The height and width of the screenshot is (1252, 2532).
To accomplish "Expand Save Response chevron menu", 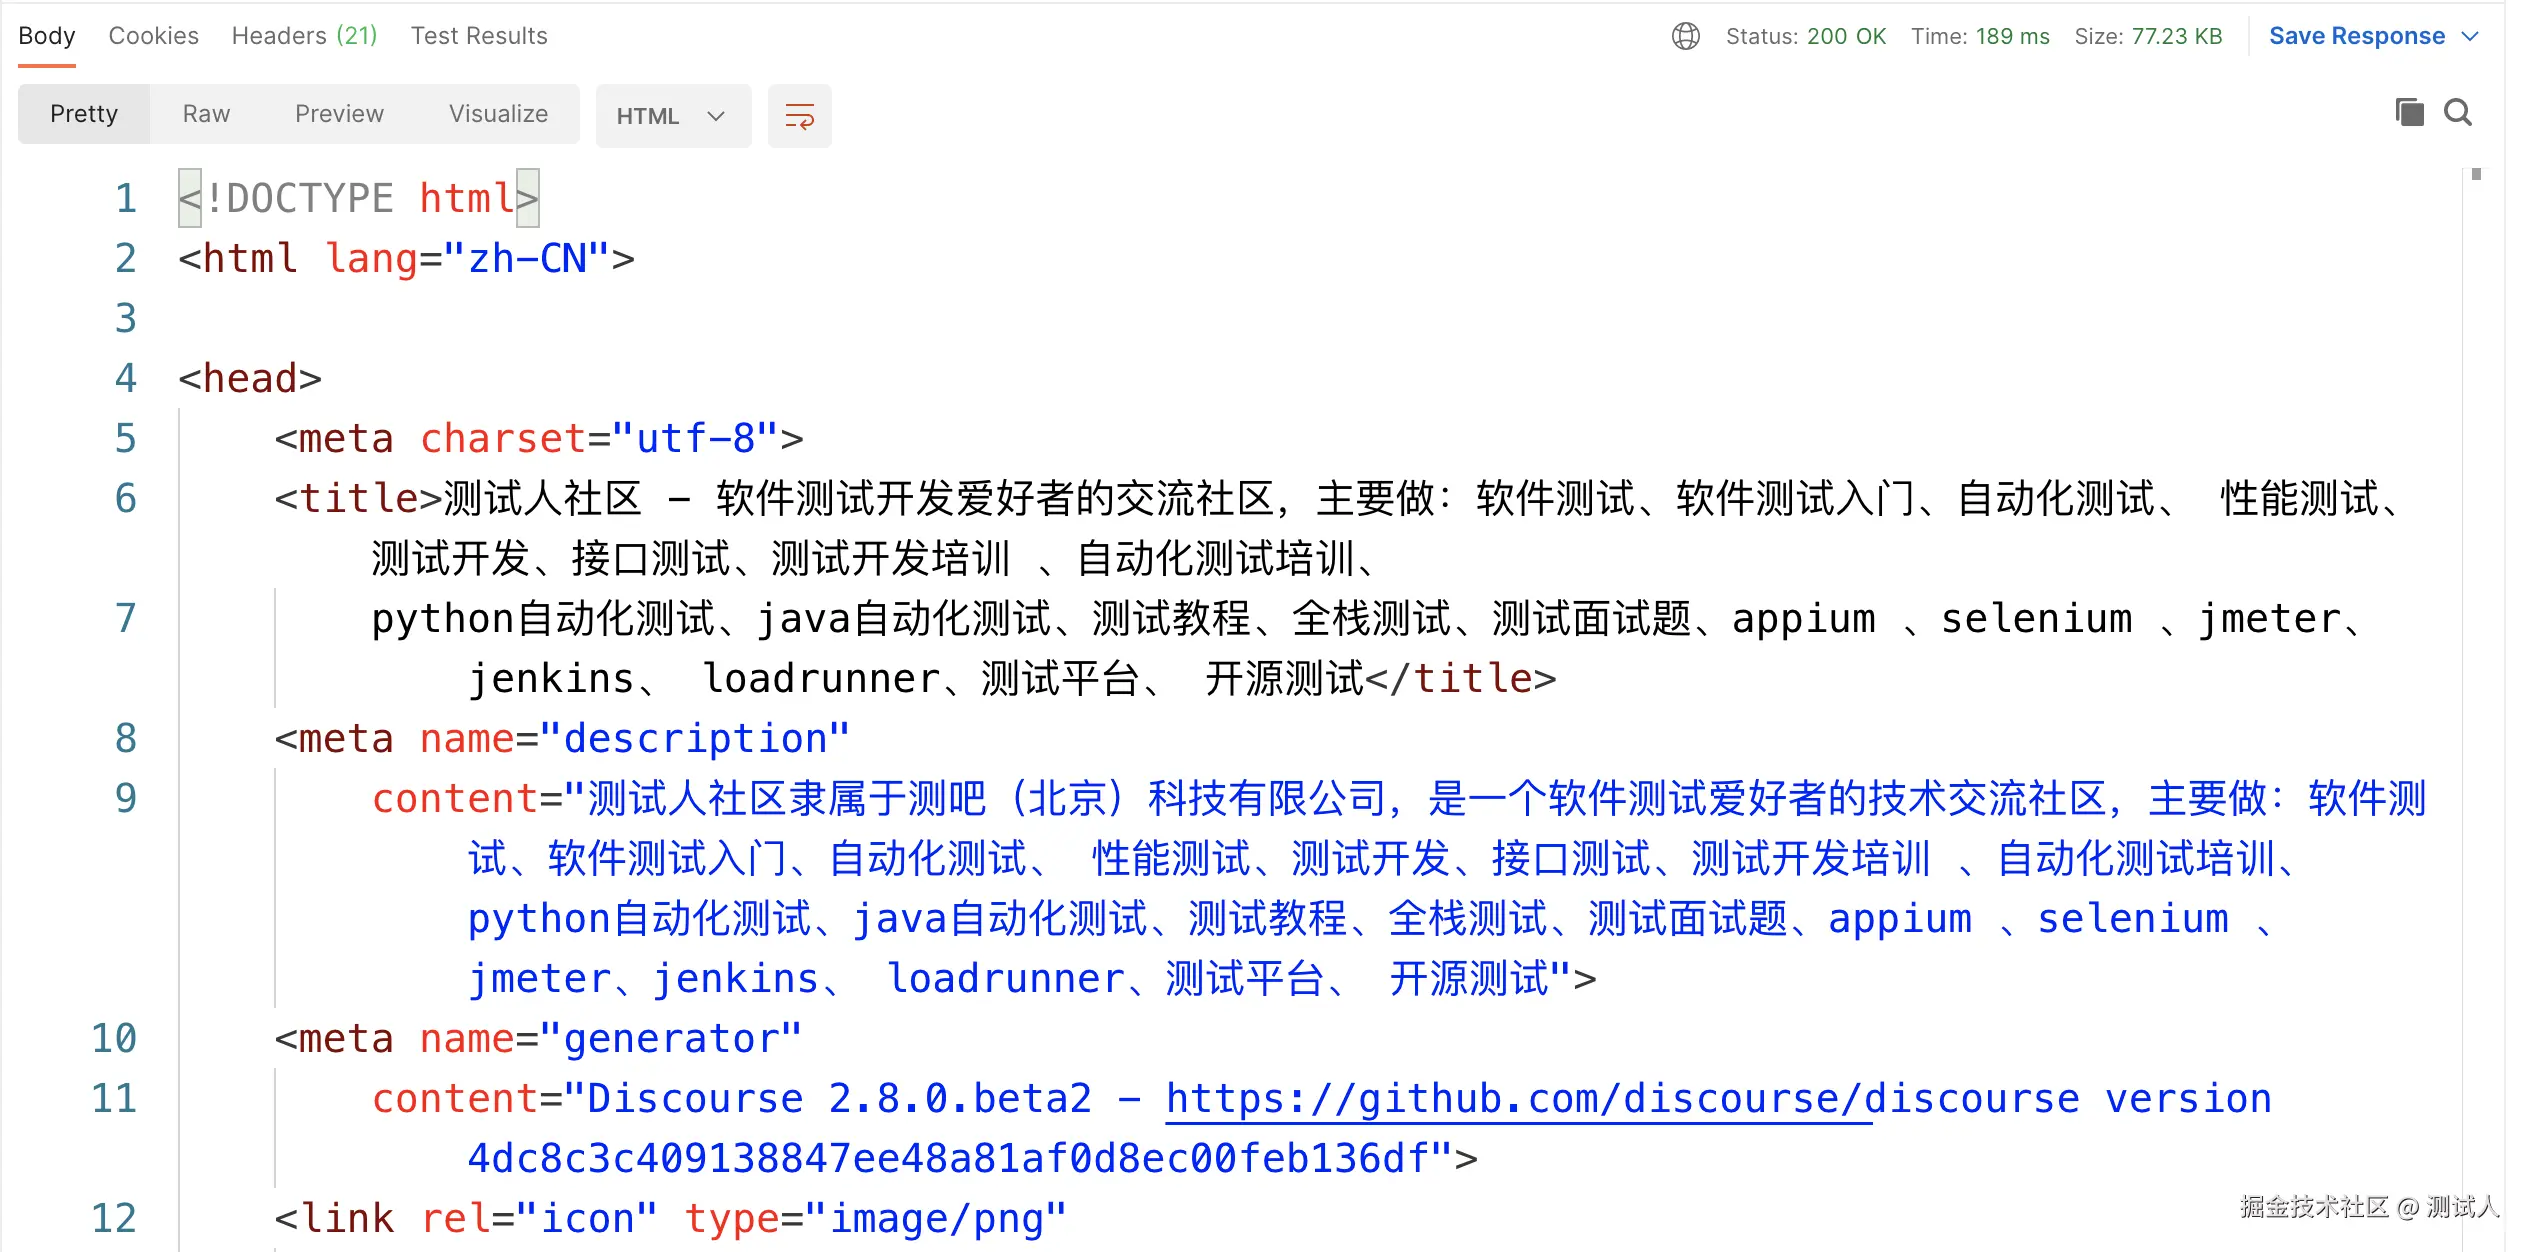I will [x=2470, y=36].
